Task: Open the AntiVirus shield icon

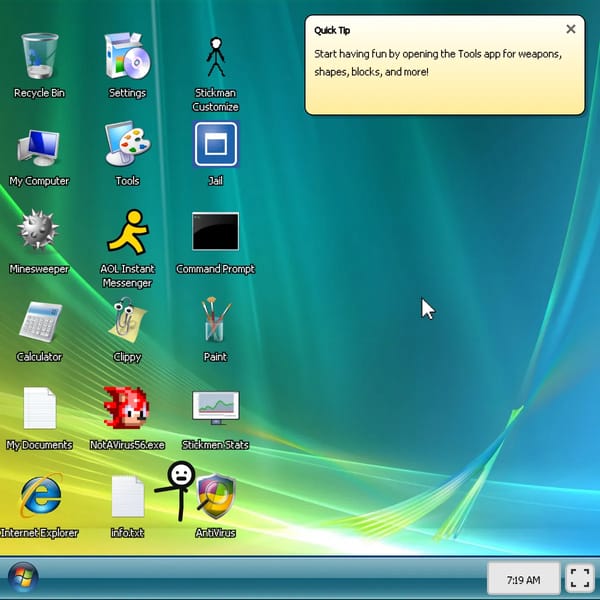Action: click(216, 496)
